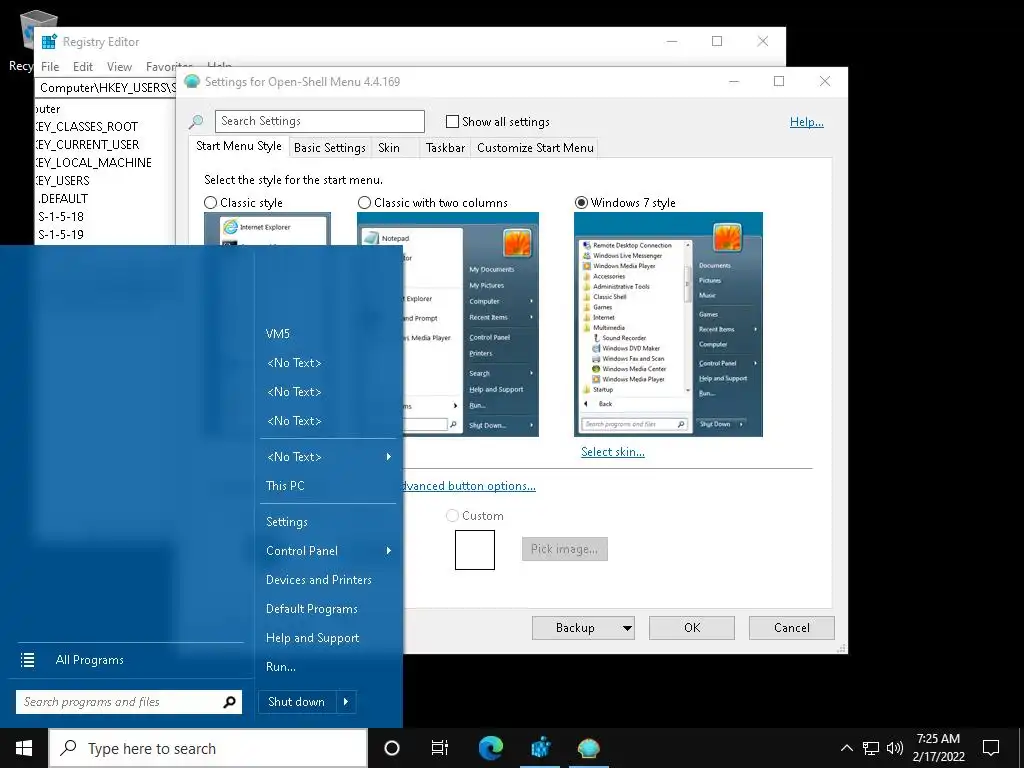
Task: Click the Pick image button
Action: [564, 549]
